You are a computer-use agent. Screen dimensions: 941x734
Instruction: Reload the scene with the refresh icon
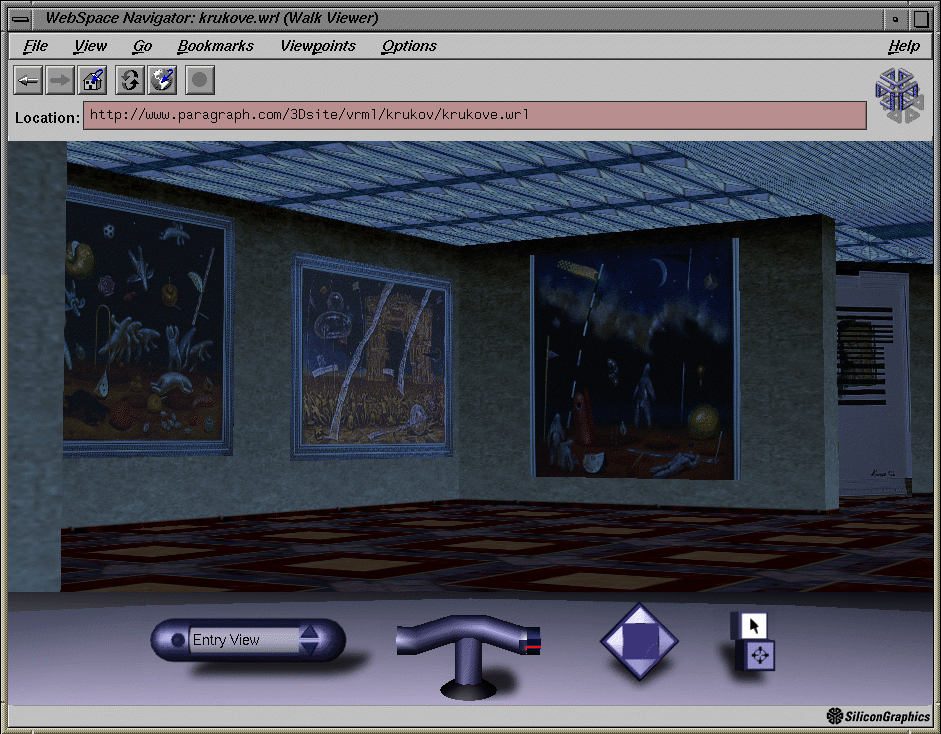130,80
